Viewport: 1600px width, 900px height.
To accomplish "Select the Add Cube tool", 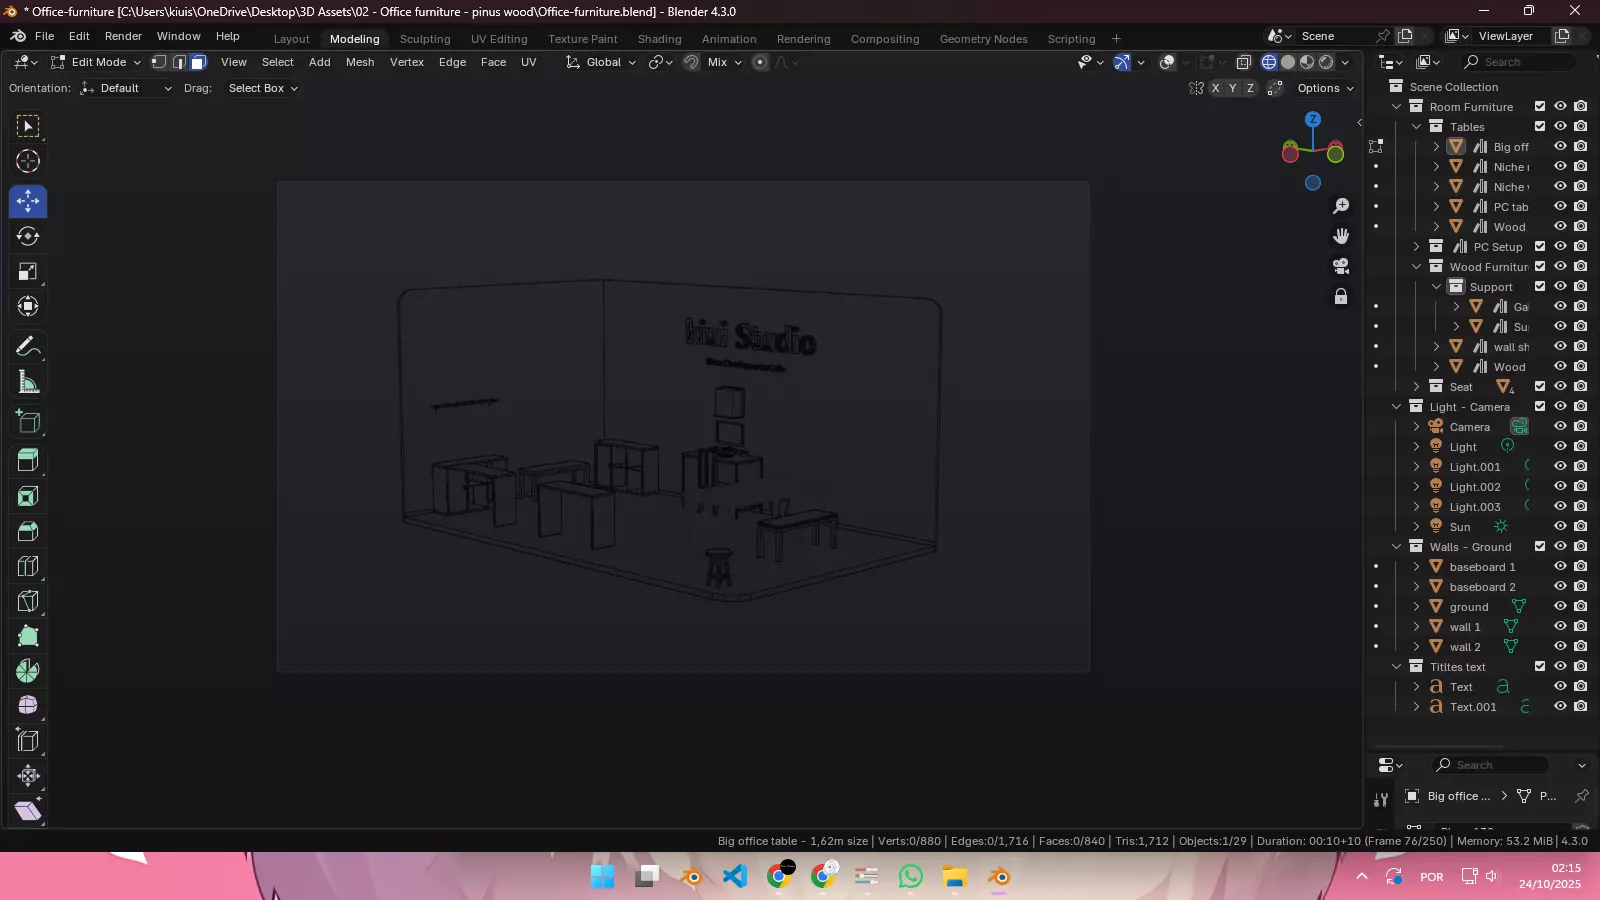I will click(x=28, y=422).
